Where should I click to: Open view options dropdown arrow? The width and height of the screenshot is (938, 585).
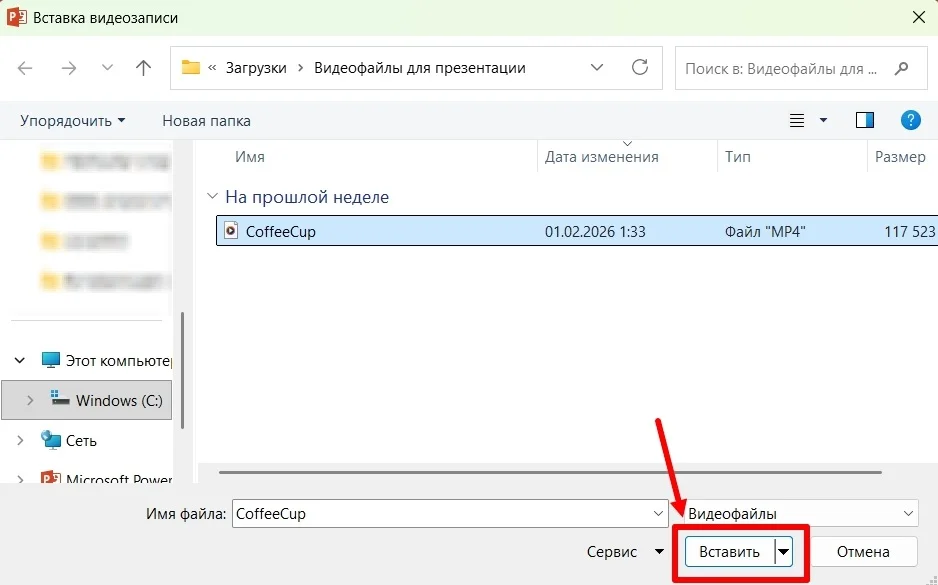823,121
